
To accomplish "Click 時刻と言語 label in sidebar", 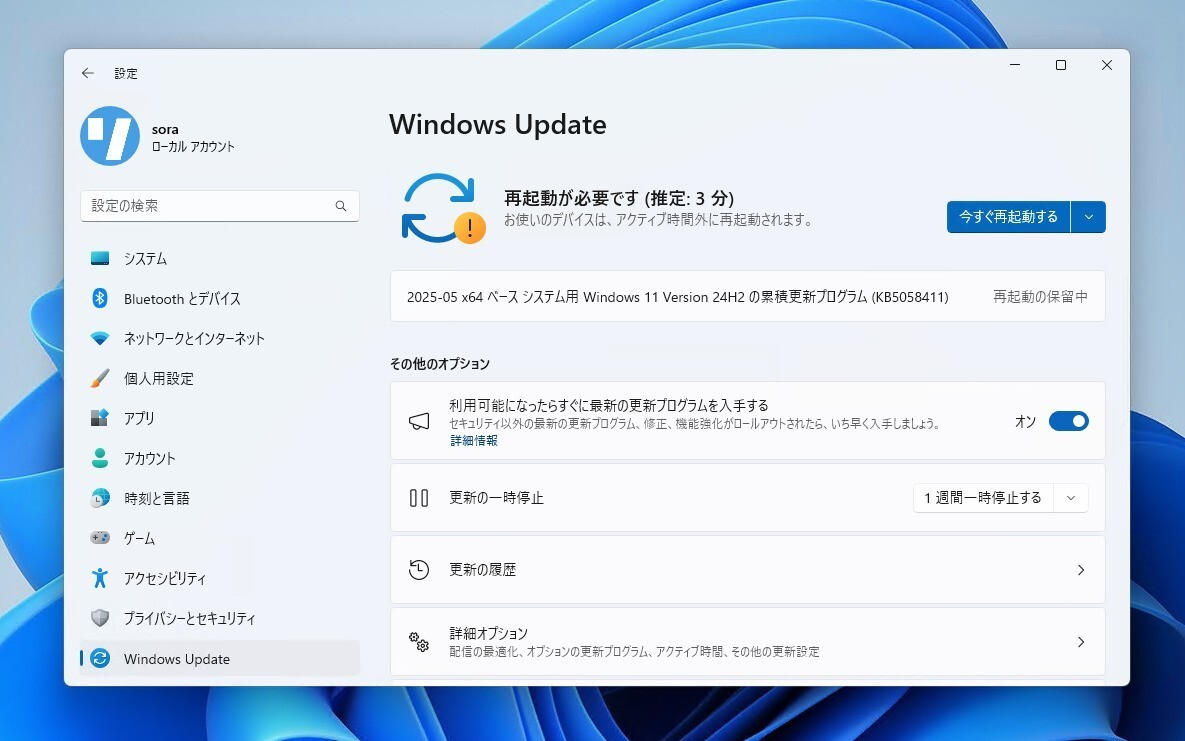I will tap(156, 498).
